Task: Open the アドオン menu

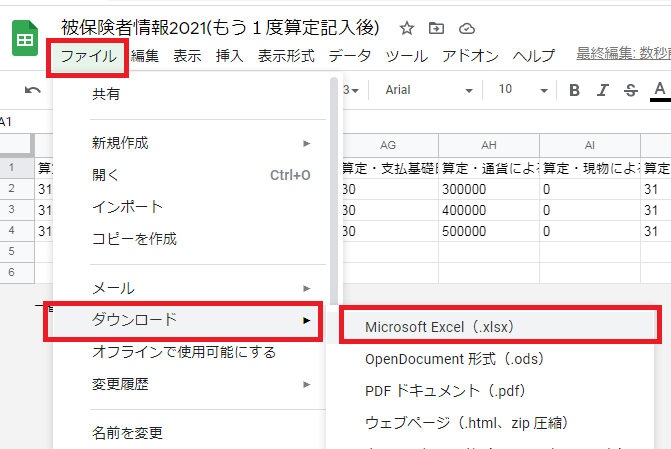Action: pos(470,56)
